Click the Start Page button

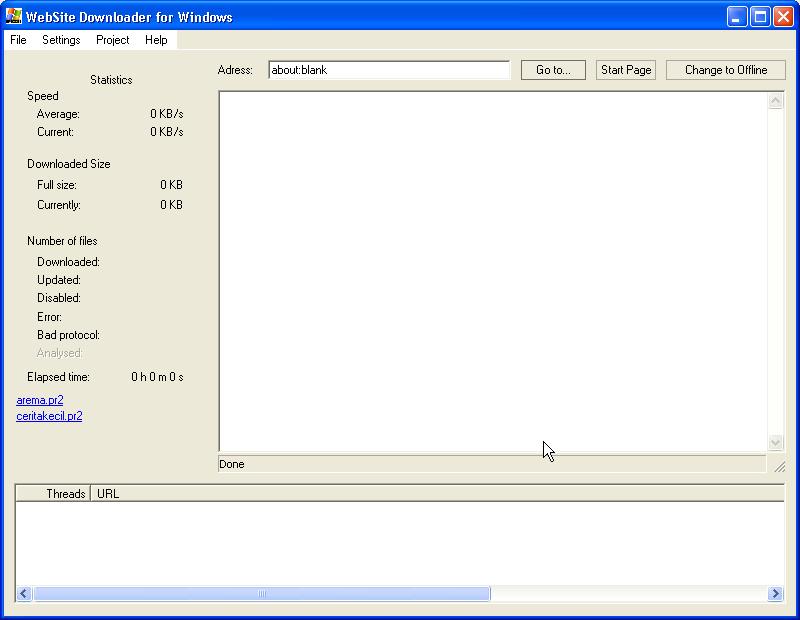625,70
